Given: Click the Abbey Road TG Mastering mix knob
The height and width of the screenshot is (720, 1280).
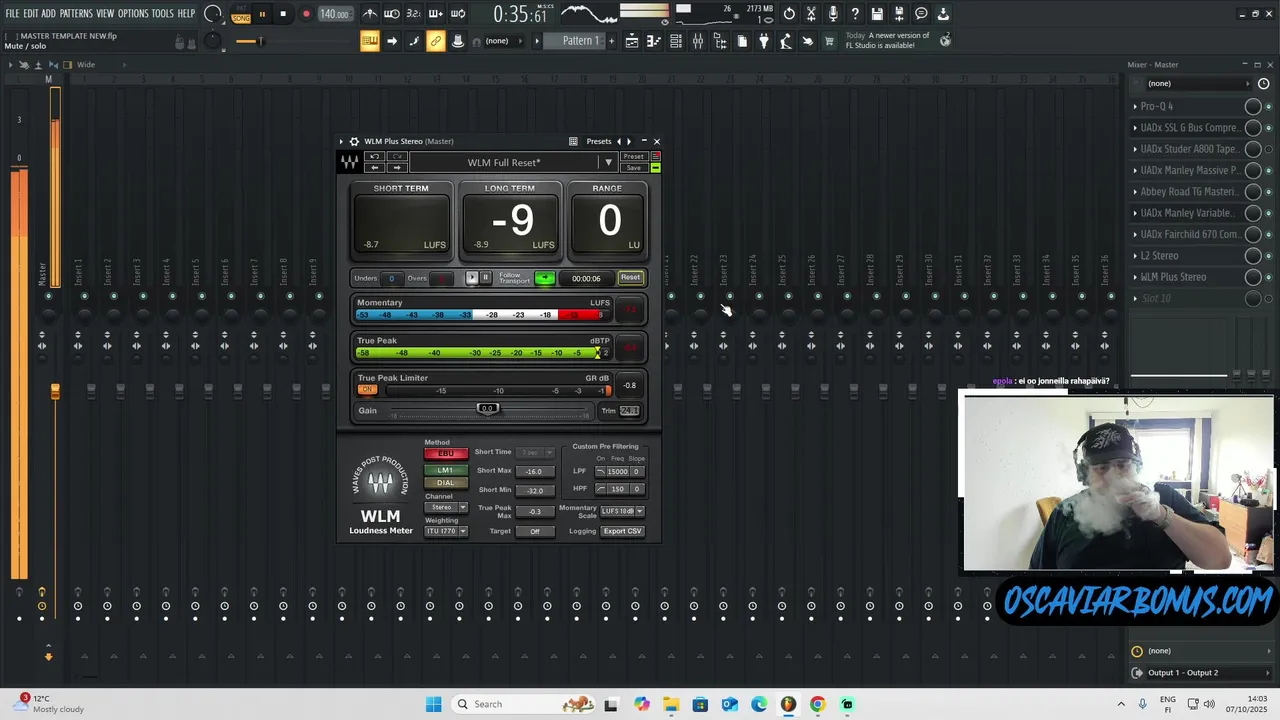Looking at the screenshot, I should (1253, 191).
